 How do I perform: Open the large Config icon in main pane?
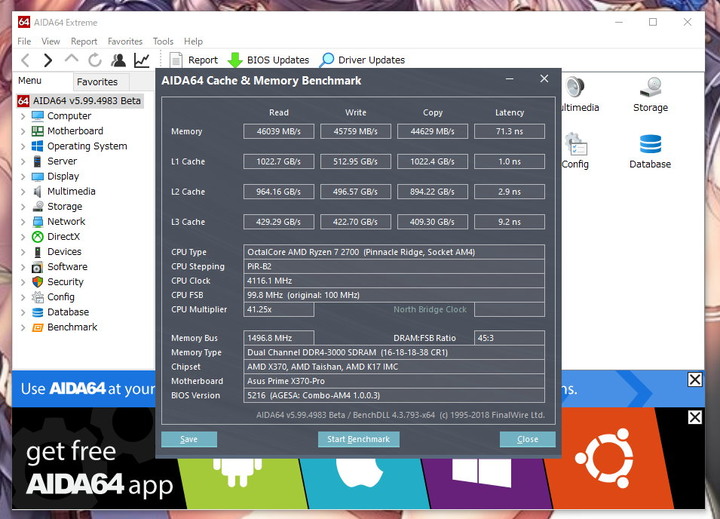(x=575, y=144)
